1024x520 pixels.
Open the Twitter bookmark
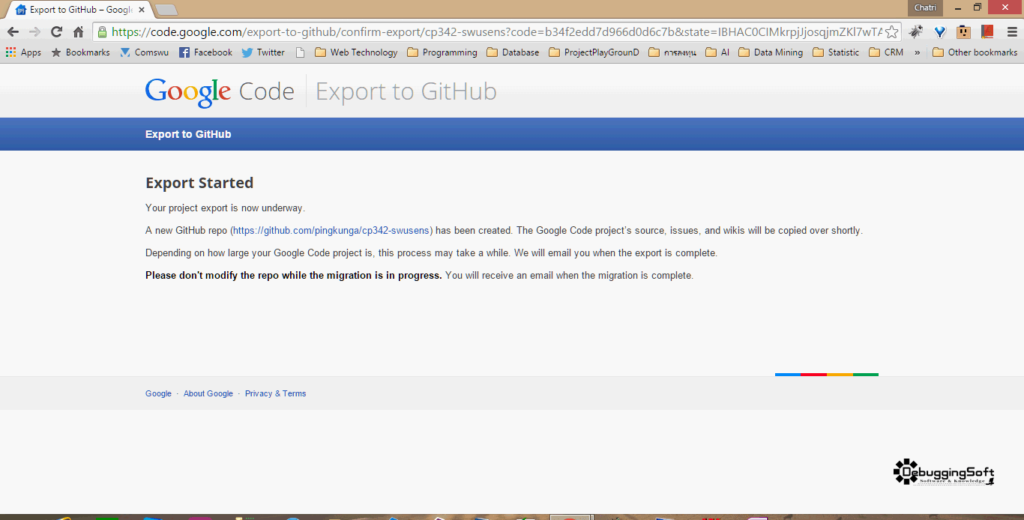pyautogui.click(x=263, y=52)
